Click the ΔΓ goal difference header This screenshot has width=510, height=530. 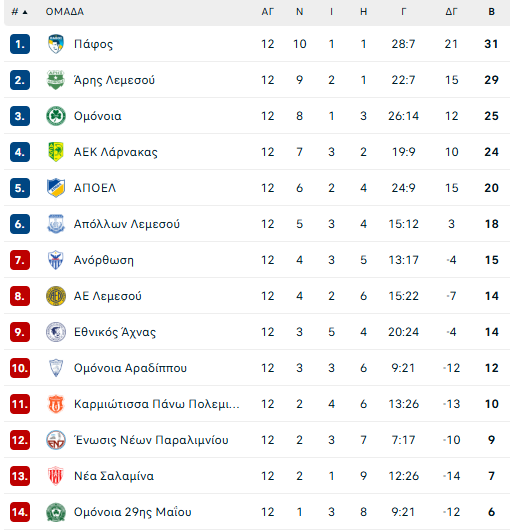coord(451,12)
